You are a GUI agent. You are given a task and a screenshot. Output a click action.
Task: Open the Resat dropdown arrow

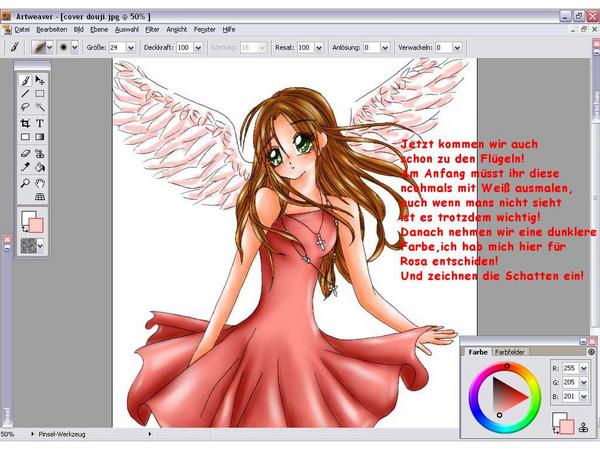pos(318,48)
